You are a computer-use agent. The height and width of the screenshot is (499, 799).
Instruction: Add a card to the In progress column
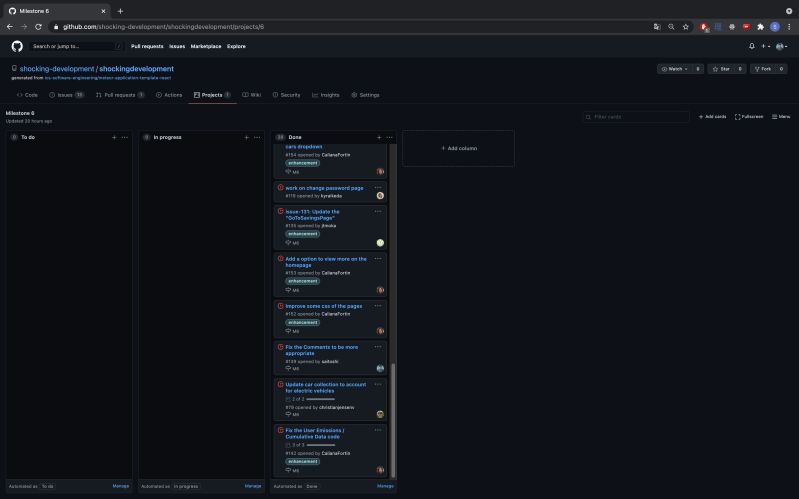(x=247, y=137)
